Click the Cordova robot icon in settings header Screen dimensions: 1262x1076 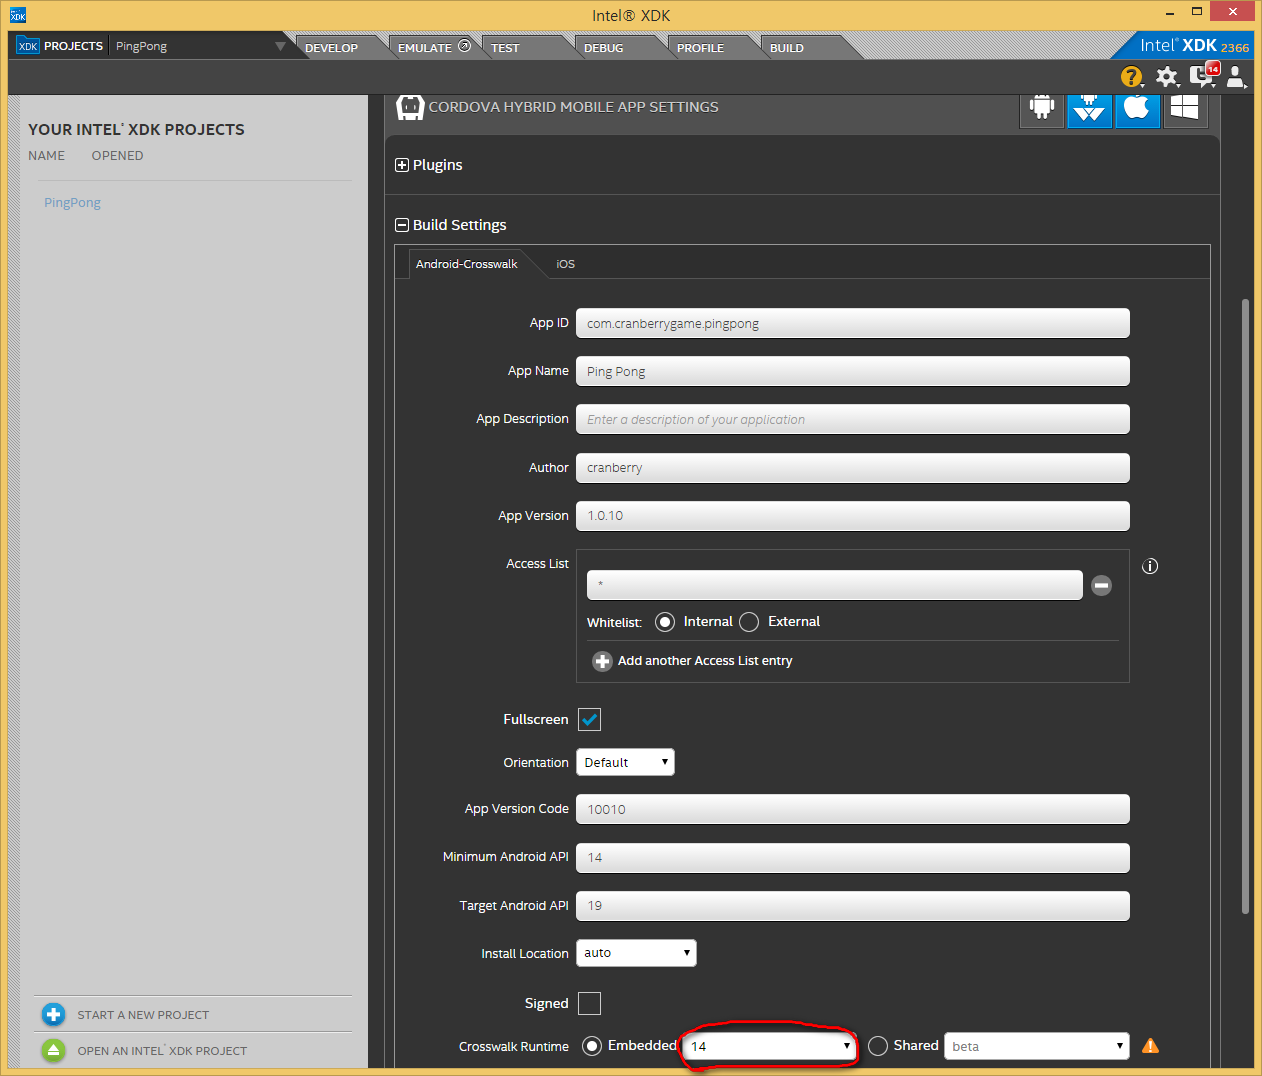coord(410,107)
